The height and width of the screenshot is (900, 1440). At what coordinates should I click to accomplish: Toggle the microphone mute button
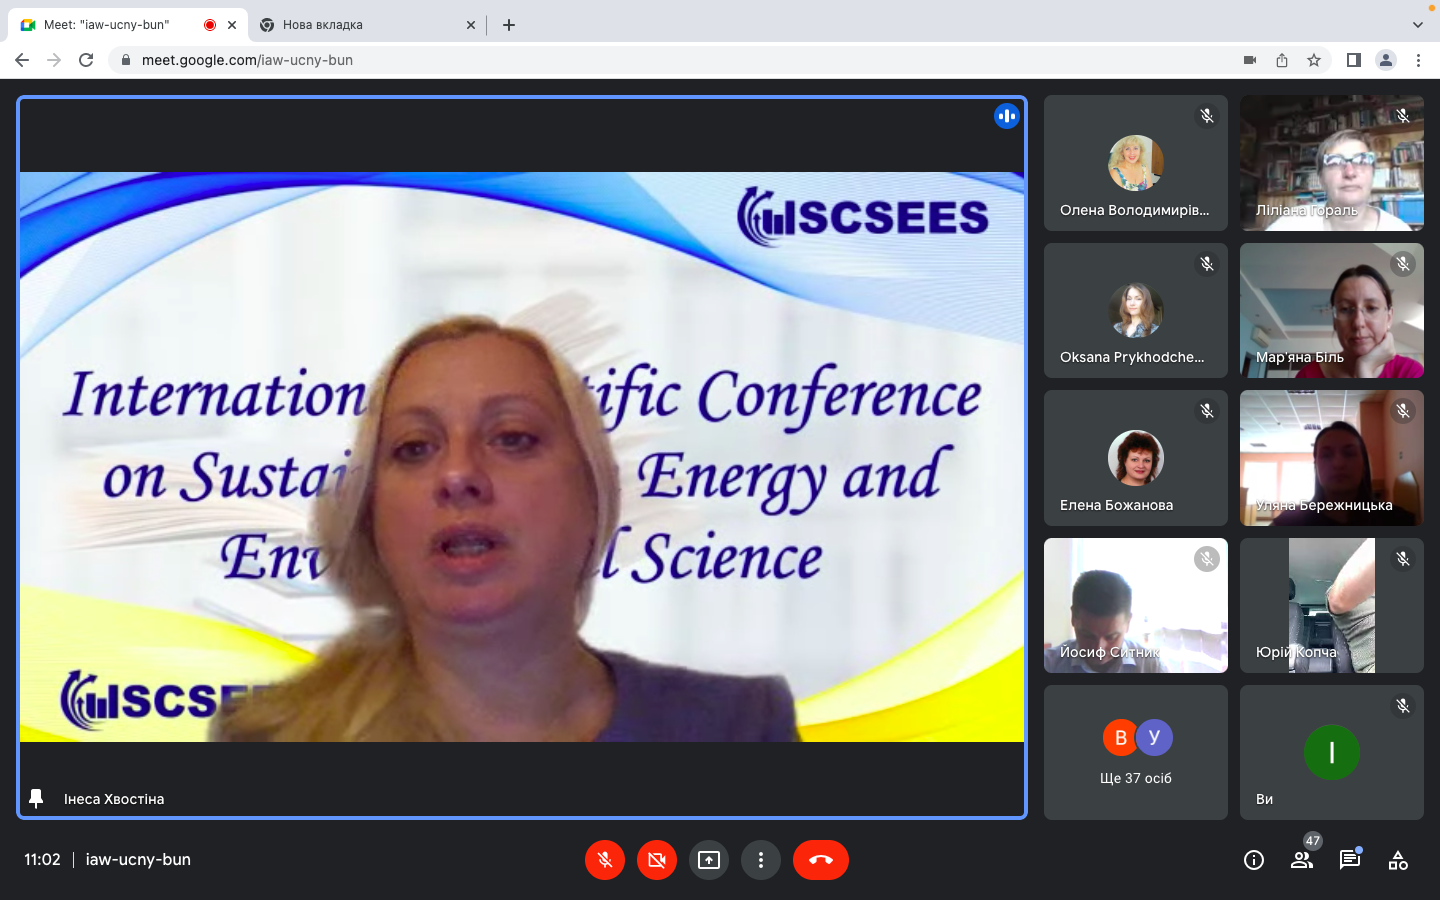coord(605,860)
